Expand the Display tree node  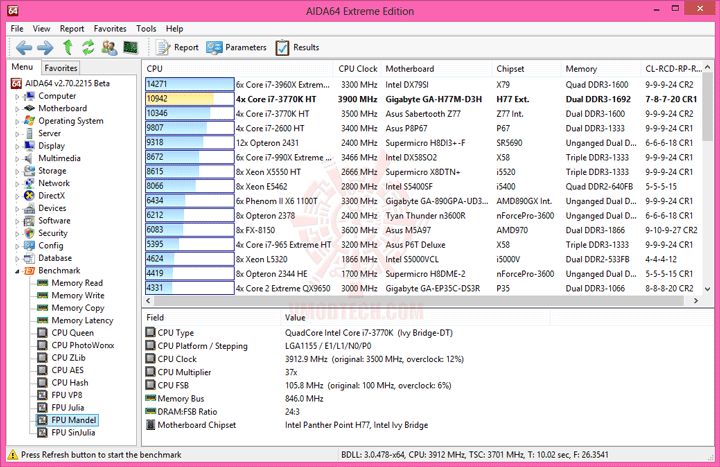click(17, 146)
